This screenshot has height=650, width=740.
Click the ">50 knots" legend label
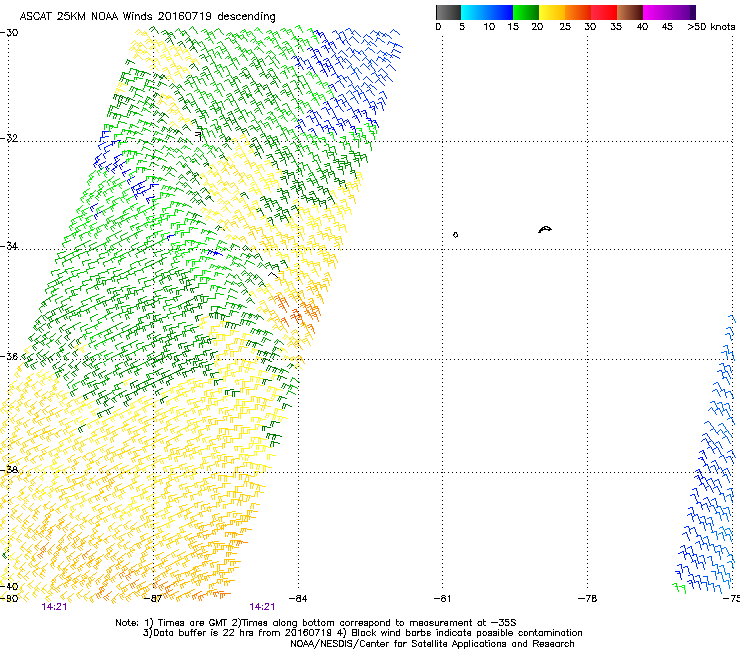[x=711, y=26]
